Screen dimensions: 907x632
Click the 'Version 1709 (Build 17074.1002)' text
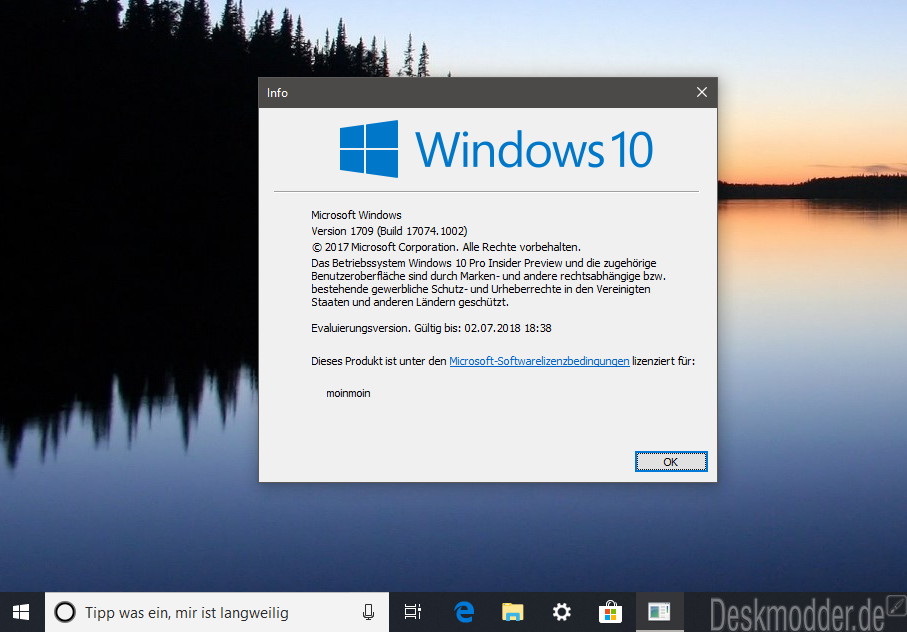point(389,231)
